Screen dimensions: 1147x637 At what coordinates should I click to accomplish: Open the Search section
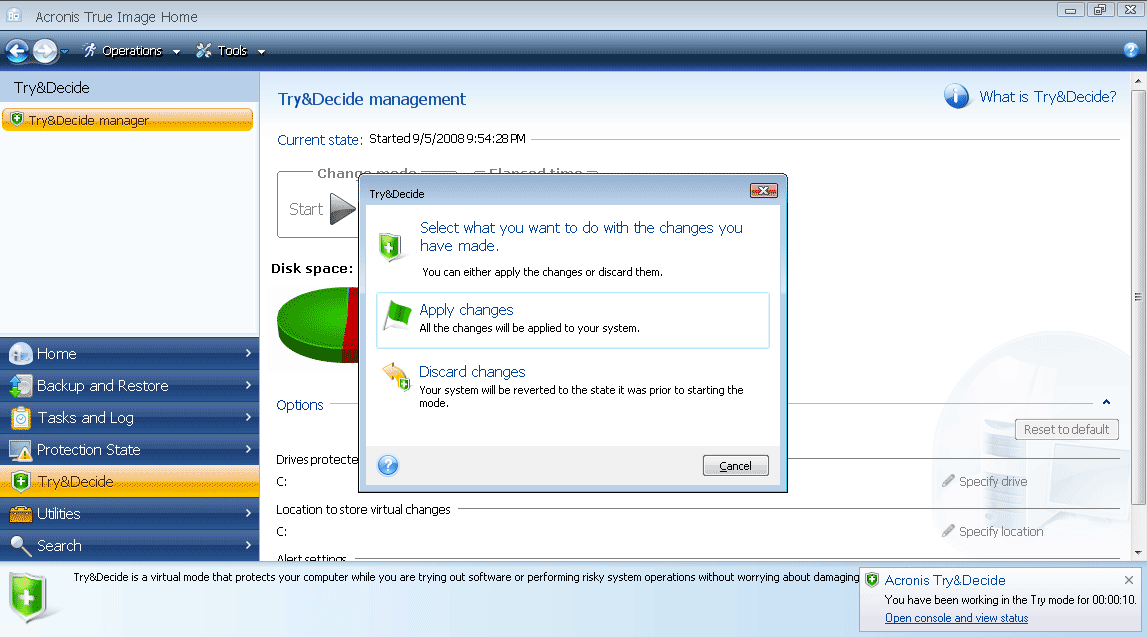coord(129,546)
